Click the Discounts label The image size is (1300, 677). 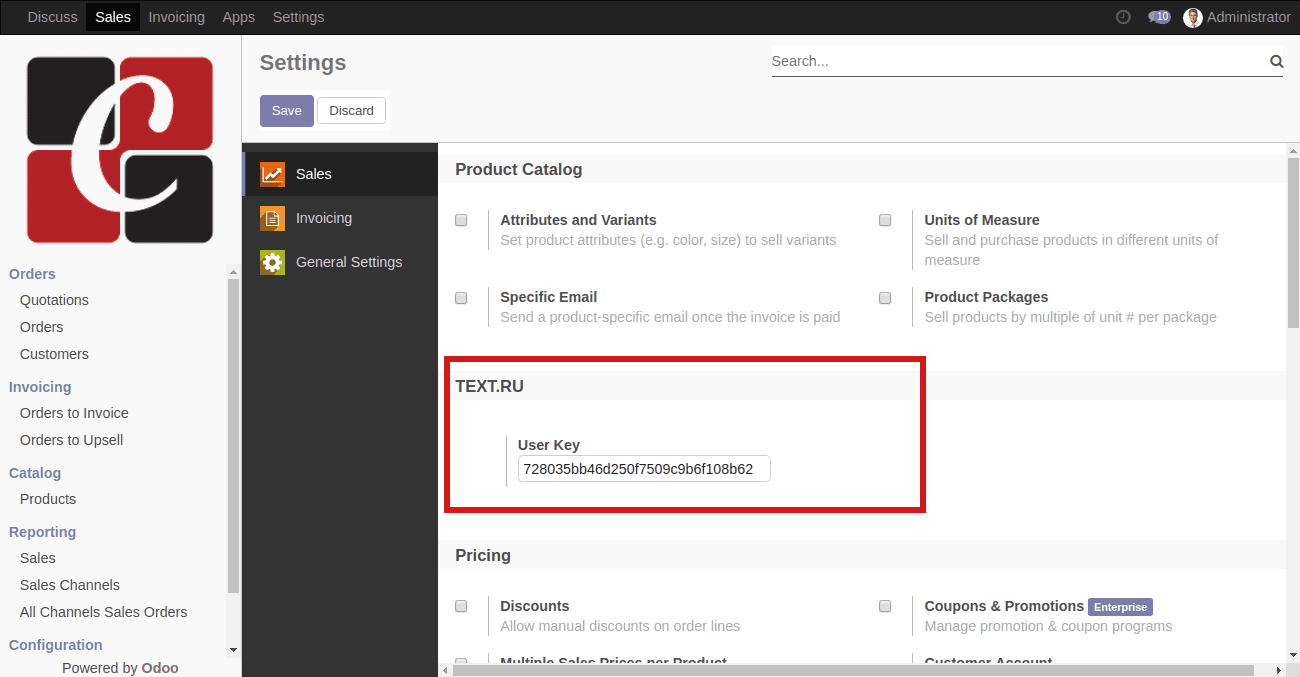pyautogui.click(x=535, y=606)
